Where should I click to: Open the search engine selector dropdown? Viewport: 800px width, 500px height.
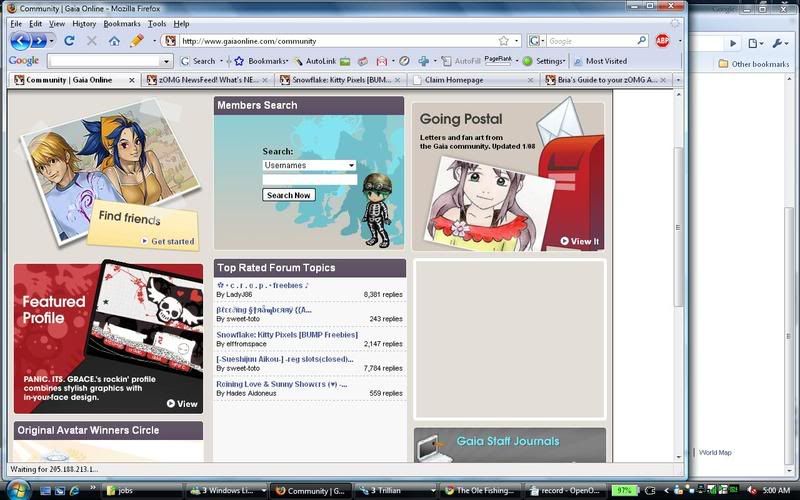(536, 41)
